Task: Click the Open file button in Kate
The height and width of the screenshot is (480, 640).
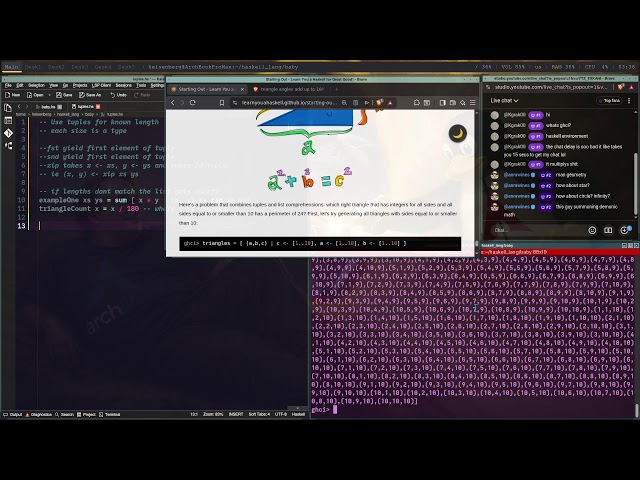Action: pos(35,95)
